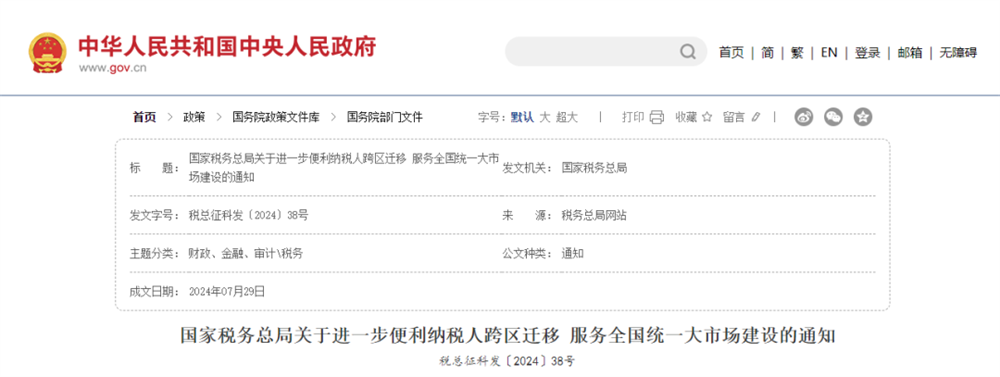Click the 打印 print label

point(633,117)
